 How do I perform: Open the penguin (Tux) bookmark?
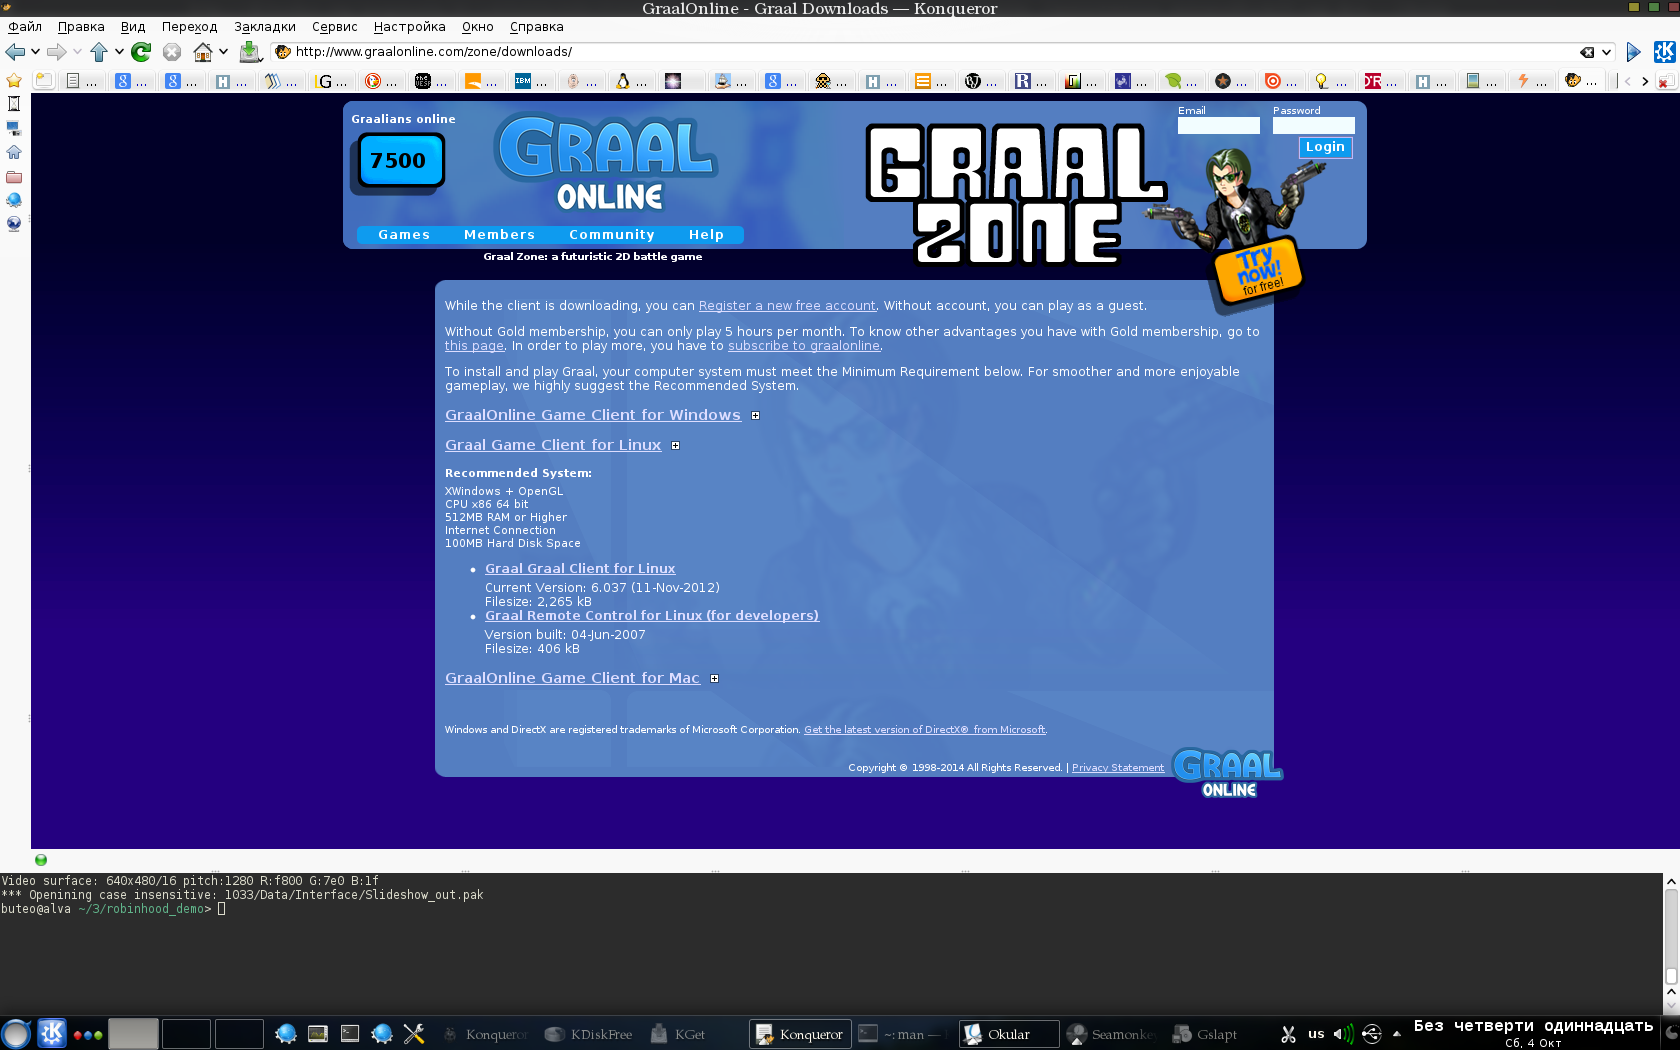click(x=622, y=81)
